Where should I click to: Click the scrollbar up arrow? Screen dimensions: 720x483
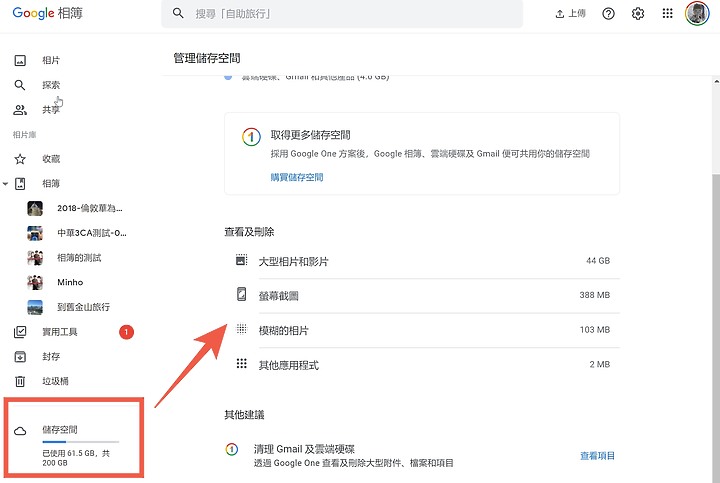[x=716, y=81]
